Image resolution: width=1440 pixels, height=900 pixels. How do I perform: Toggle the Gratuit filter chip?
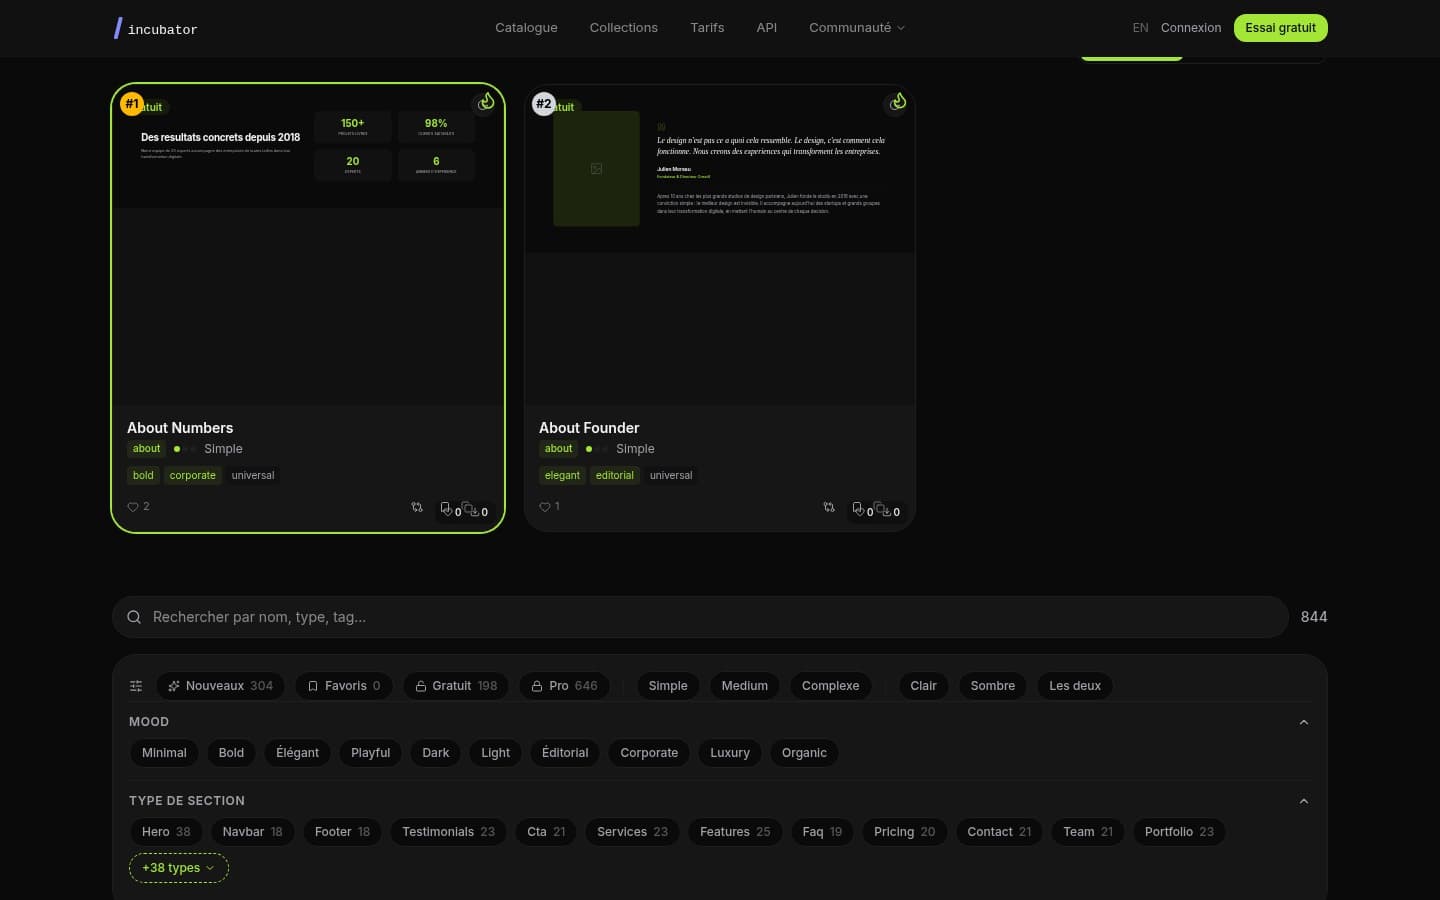(456, 686)
